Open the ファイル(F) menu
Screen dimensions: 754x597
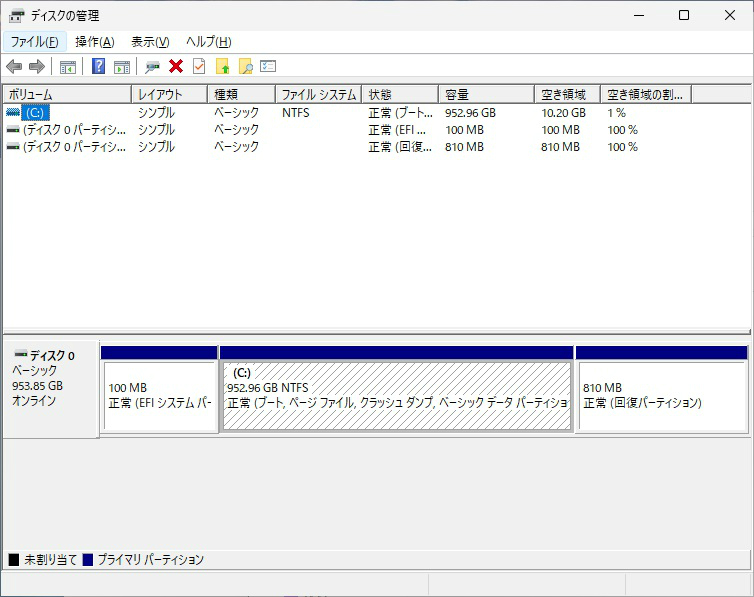pyautogui.click(x=34, y=42)
